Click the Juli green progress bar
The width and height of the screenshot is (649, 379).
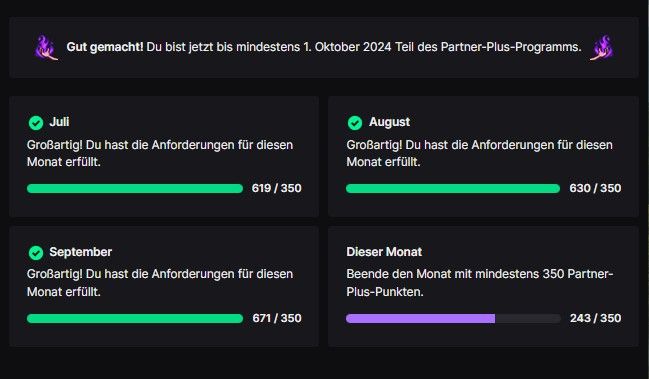(135, 189)
